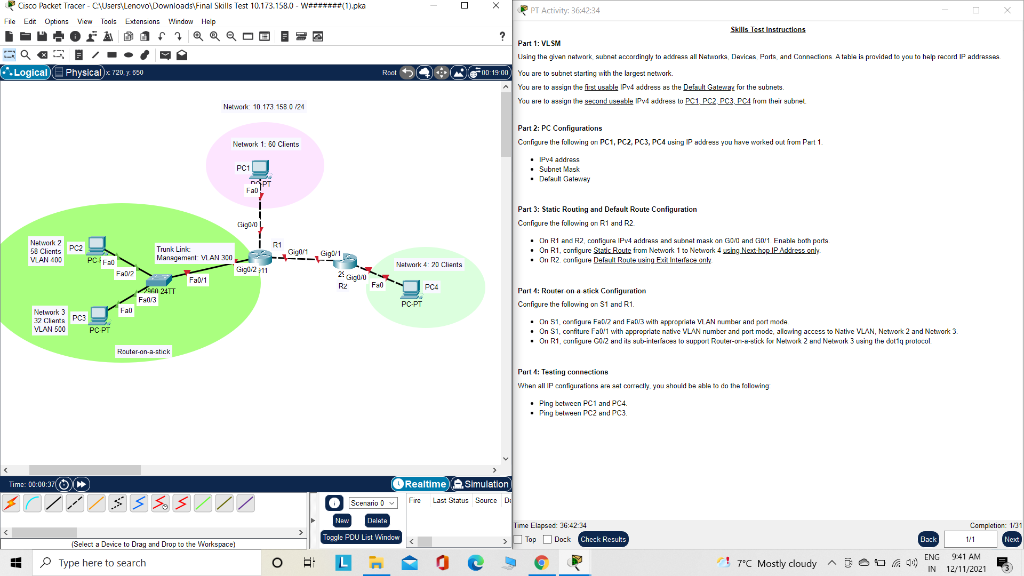Undo the last action

pyautogui.click(x=161, y=37)
